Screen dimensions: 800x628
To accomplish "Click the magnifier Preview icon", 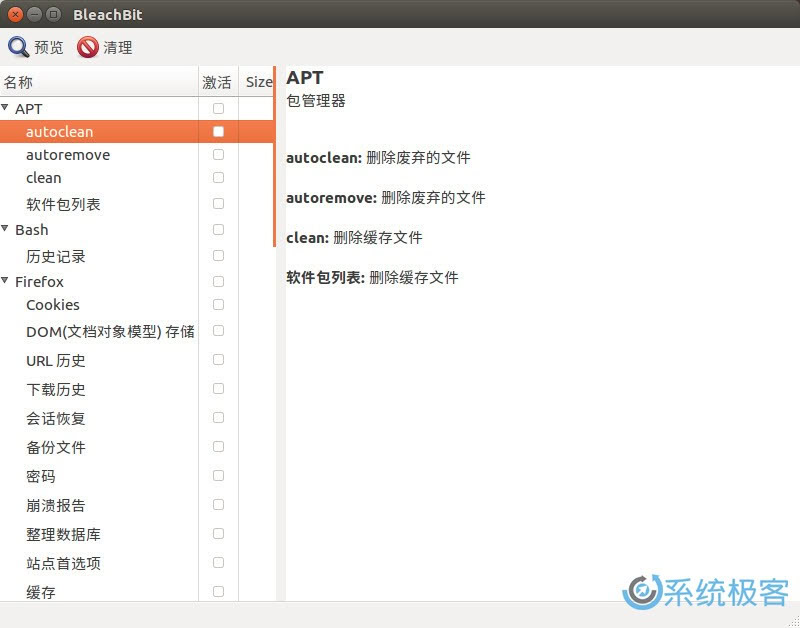I will point(18,47).
